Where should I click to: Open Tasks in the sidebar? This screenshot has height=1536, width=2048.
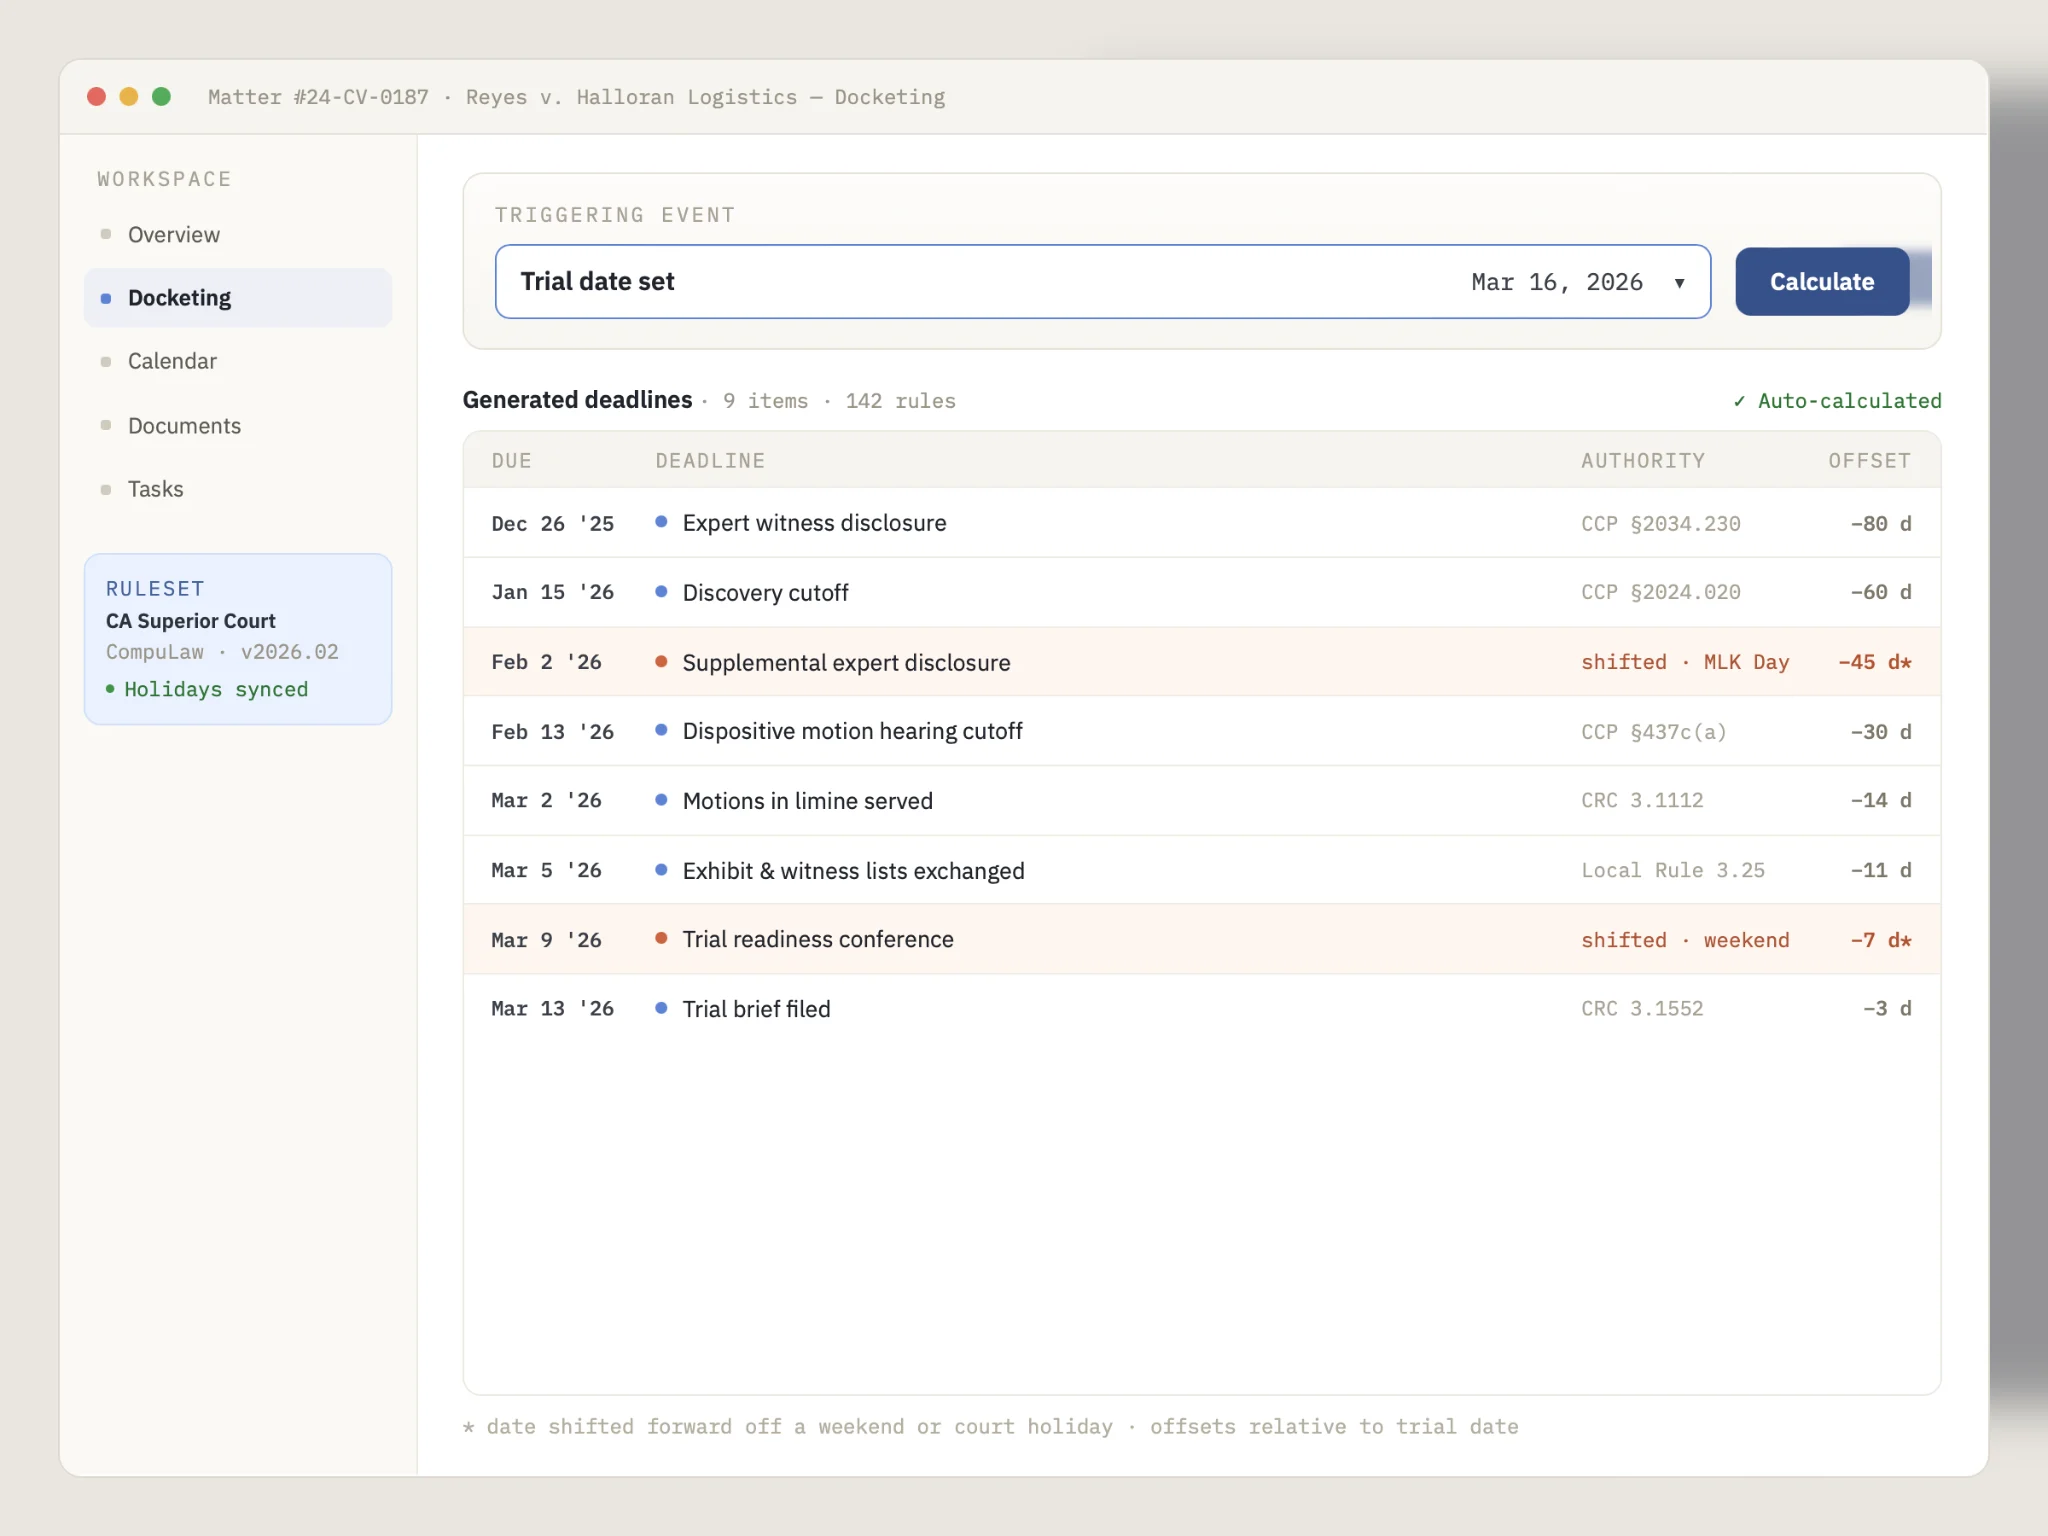tap(238, 489)
